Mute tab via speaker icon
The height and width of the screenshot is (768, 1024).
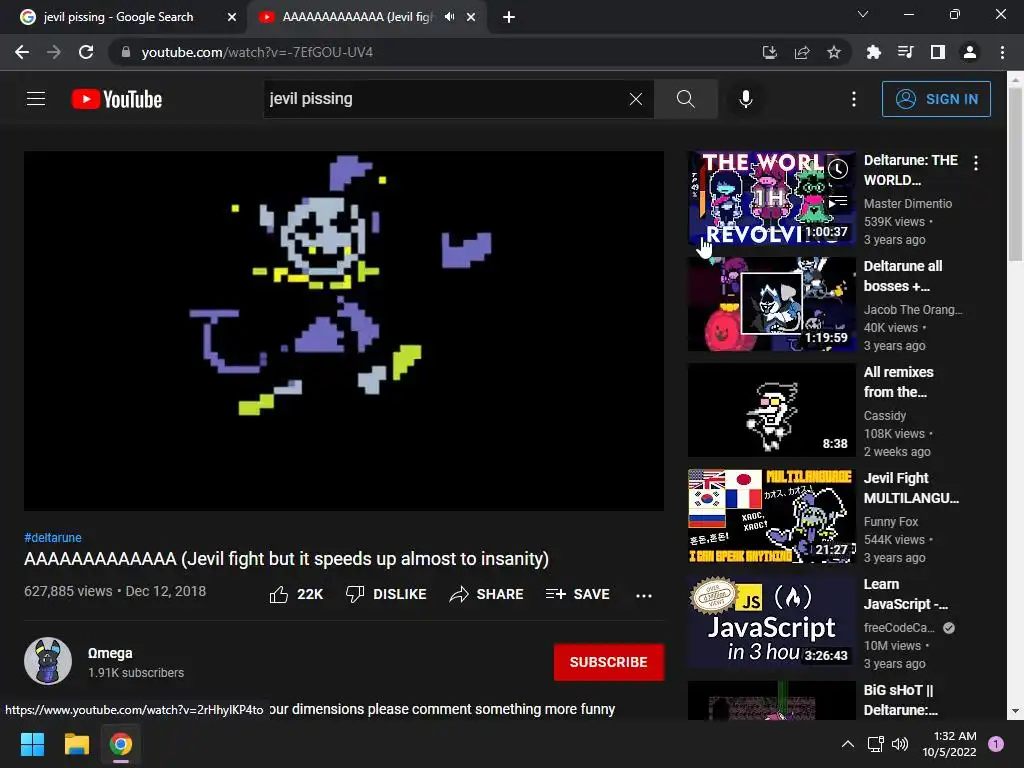coord(449,17)
